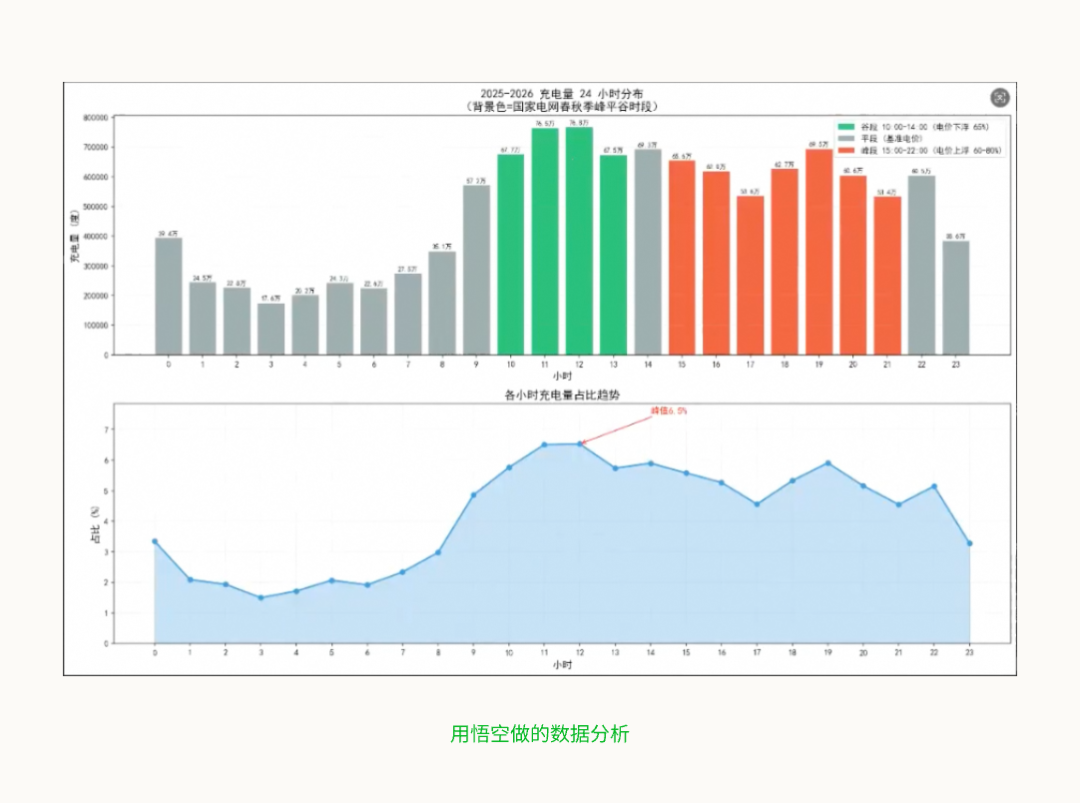Click the gray flat-period legend swatch
This screenshot has height=803, width=1080.
tap(847, 139)
